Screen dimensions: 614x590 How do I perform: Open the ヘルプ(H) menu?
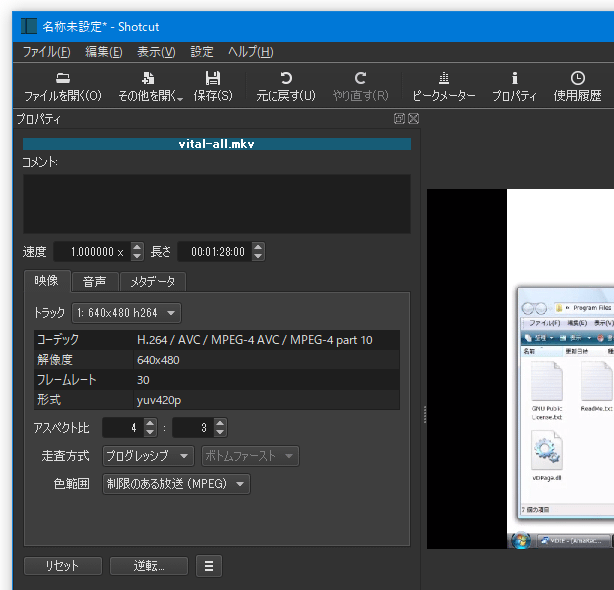coord(251,52)
